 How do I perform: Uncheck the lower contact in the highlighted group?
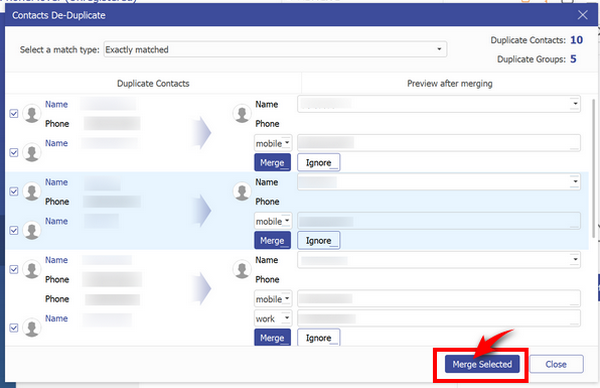[x=14, y=230]
